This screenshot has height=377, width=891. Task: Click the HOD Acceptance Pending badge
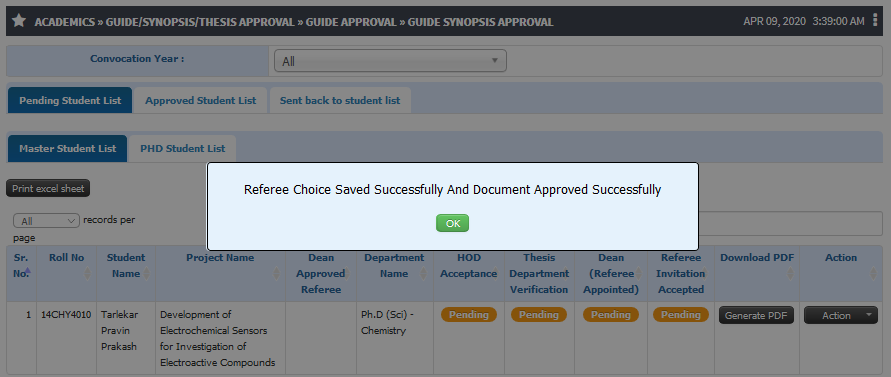click(469, 314)
